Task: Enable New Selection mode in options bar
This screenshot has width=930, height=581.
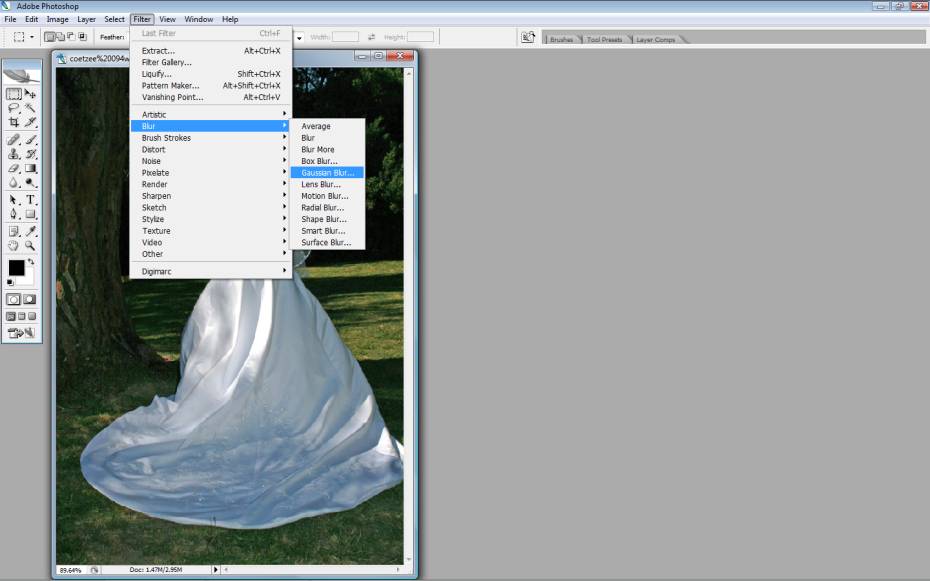Action: tap(50, 37)
